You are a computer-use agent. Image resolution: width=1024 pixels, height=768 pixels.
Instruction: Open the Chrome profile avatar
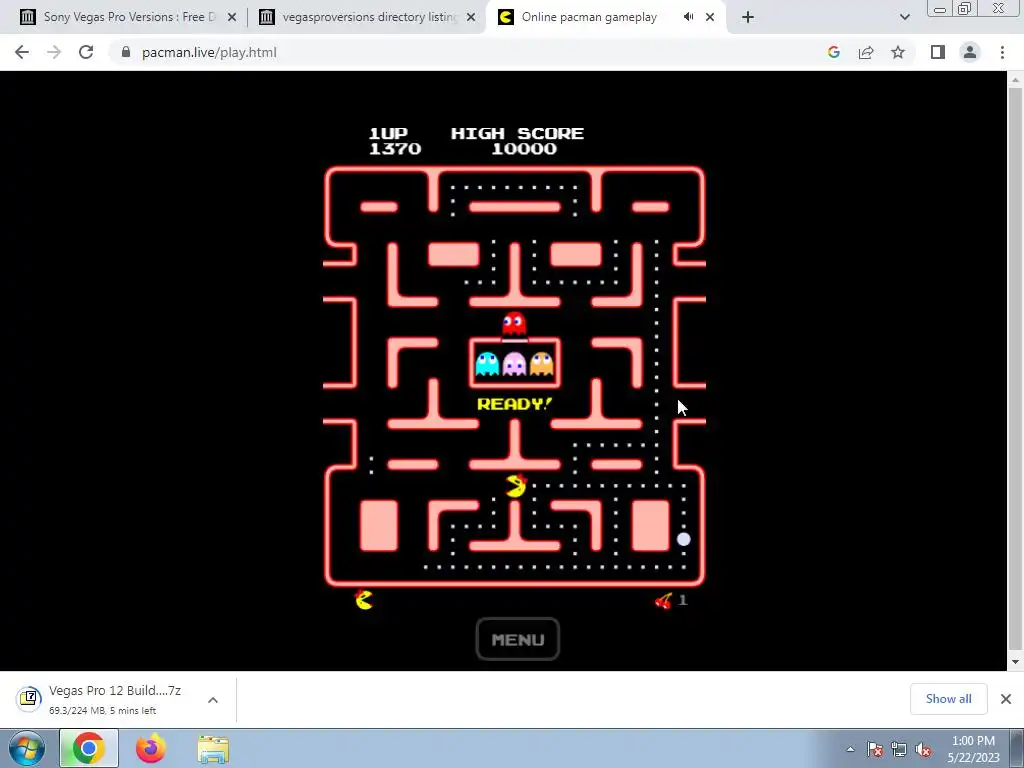970,52
